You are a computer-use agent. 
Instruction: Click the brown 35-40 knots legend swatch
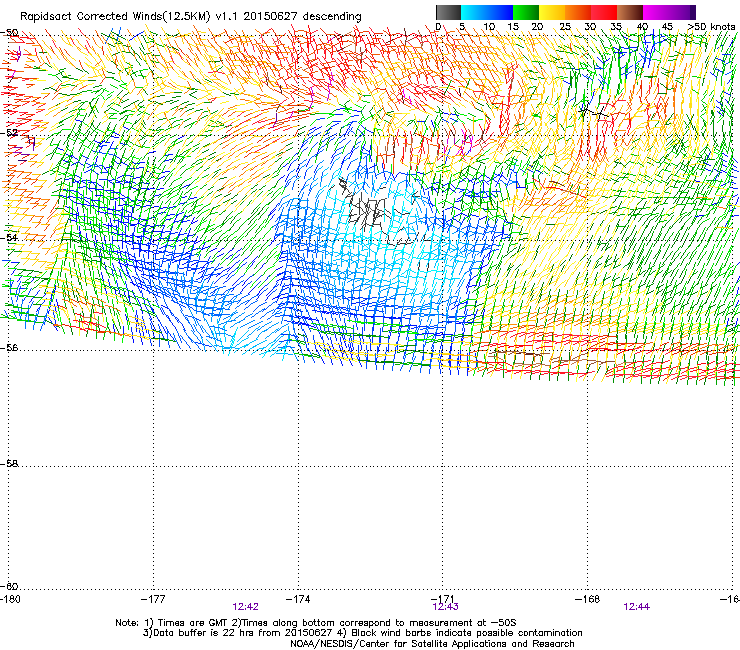(x=630, y=12)
